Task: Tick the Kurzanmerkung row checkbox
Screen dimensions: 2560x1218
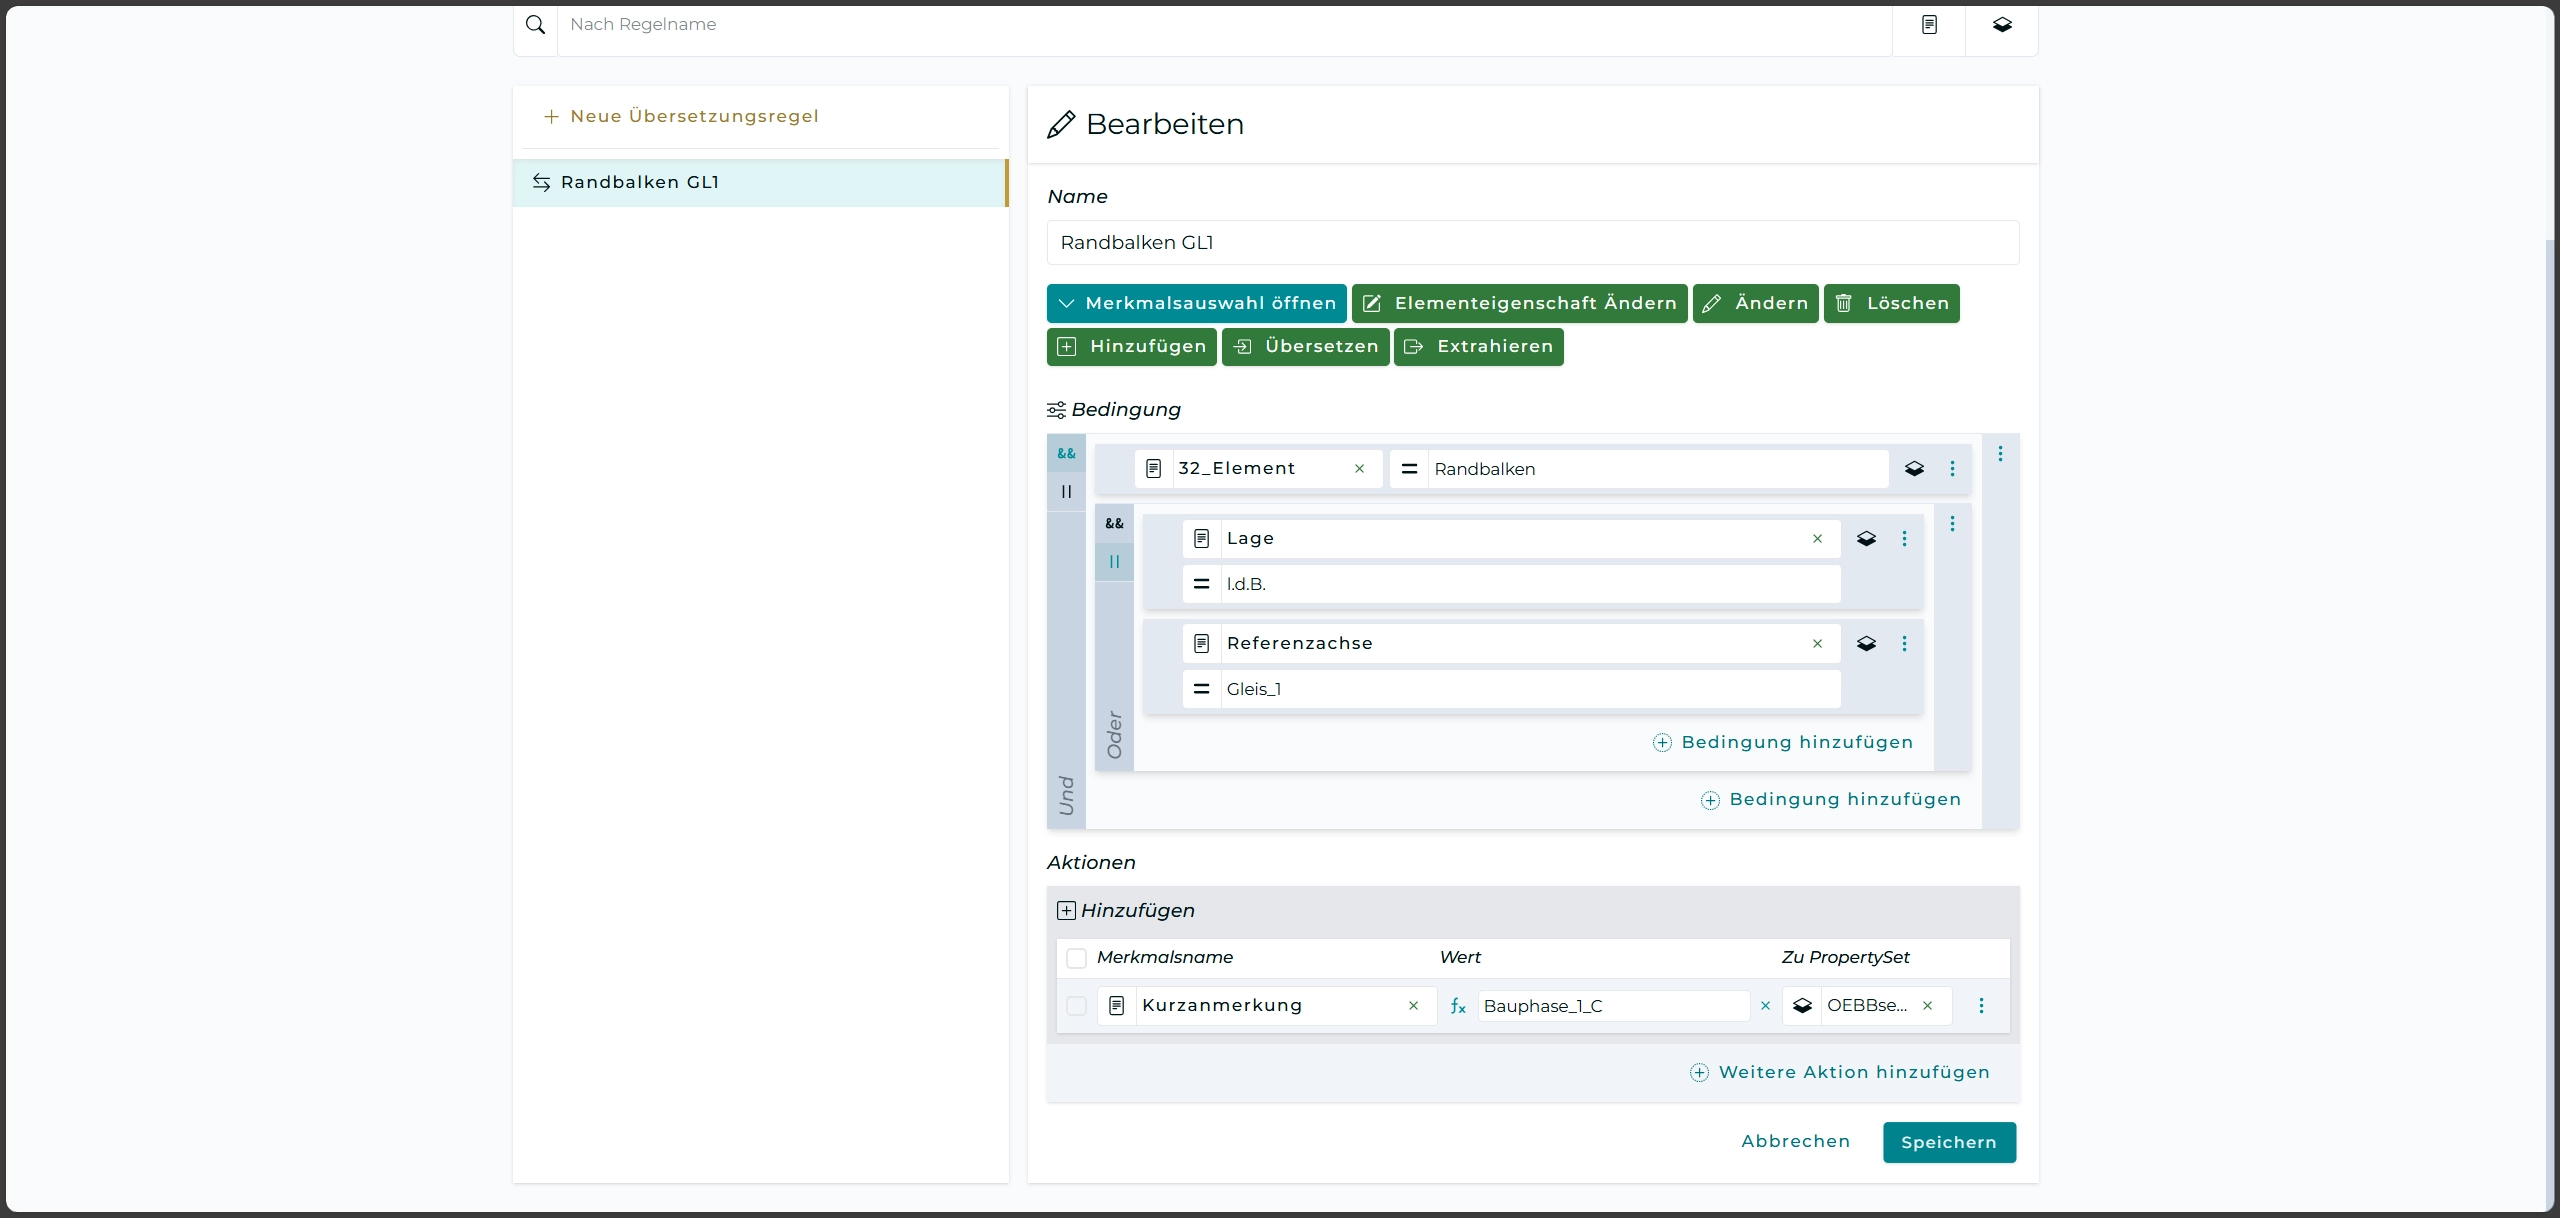Action: 1076,1006
